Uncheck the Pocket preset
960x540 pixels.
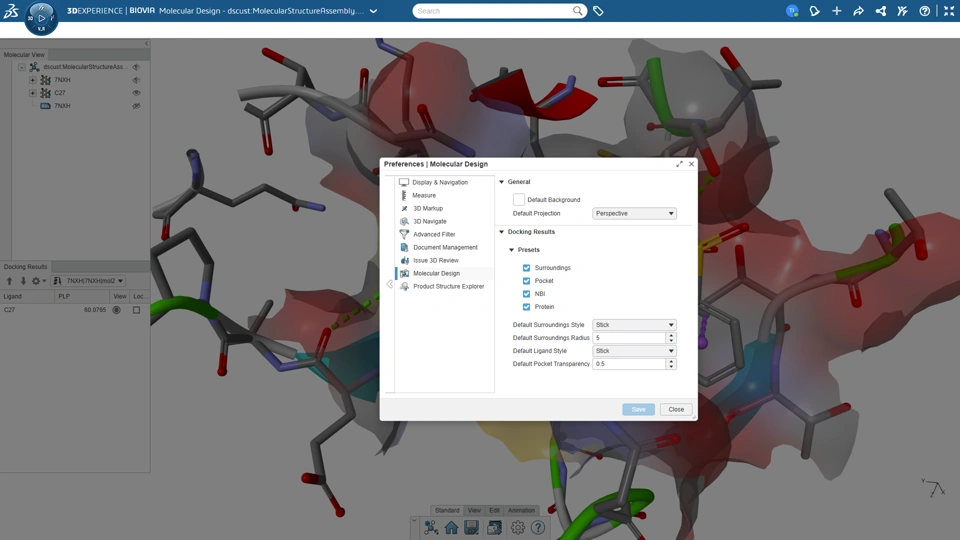click(527, 280)
